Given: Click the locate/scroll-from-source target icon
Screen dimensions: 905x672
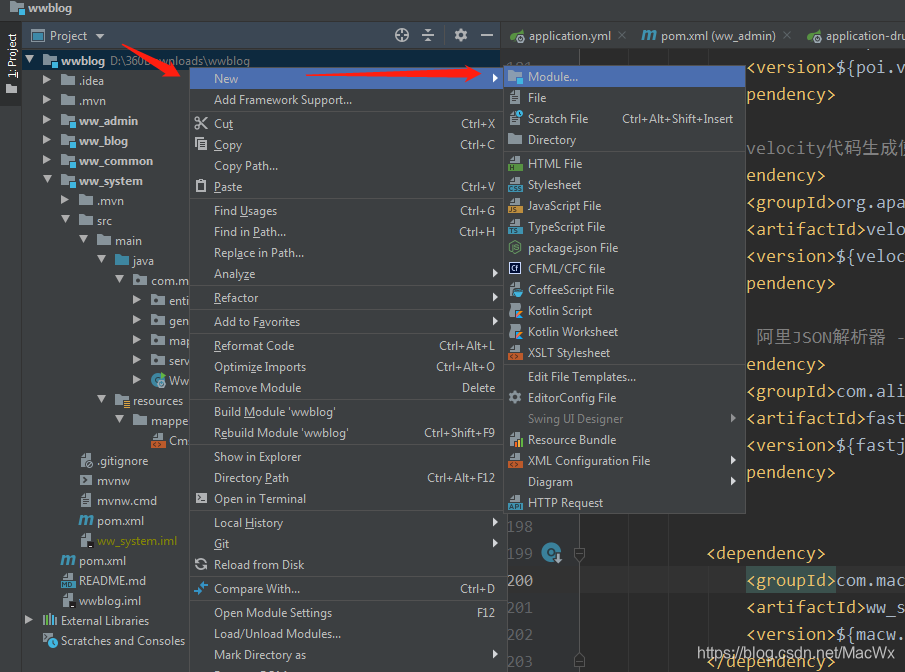Looking at the screenshot, I should 402,35.
